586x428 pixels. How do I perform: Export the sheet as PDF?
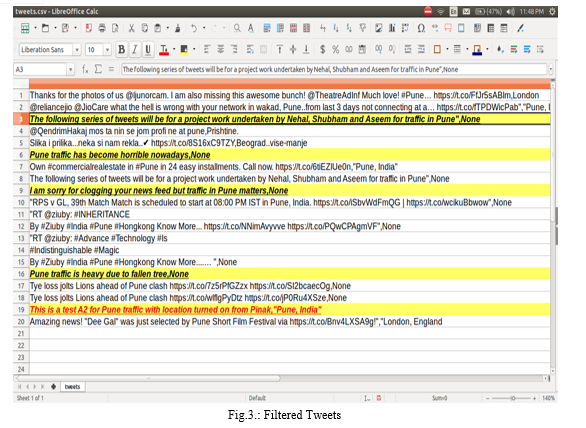pos(89,28)
